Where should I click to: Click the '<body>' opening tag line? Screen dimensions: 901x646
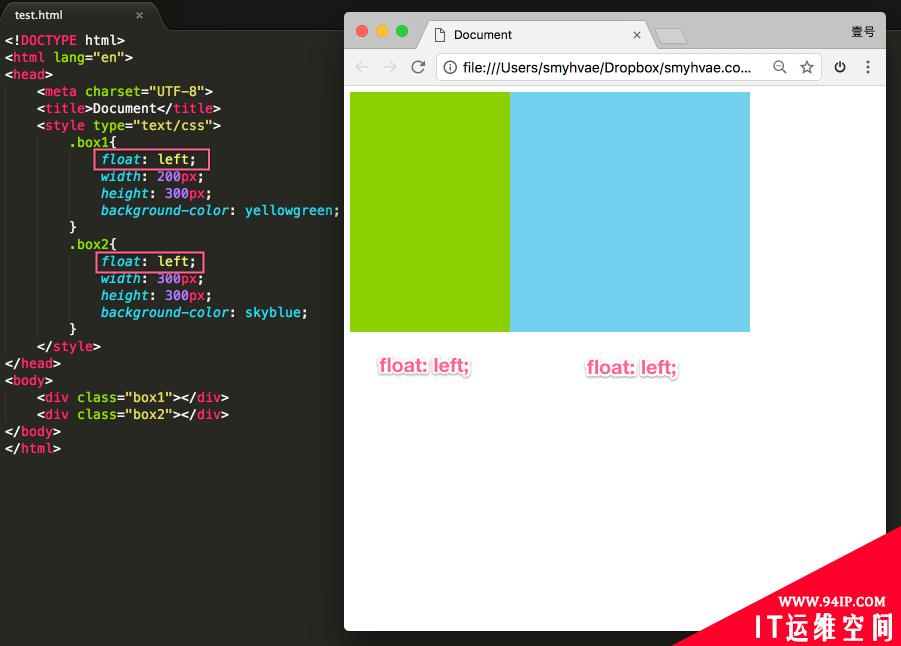point(29,380)
